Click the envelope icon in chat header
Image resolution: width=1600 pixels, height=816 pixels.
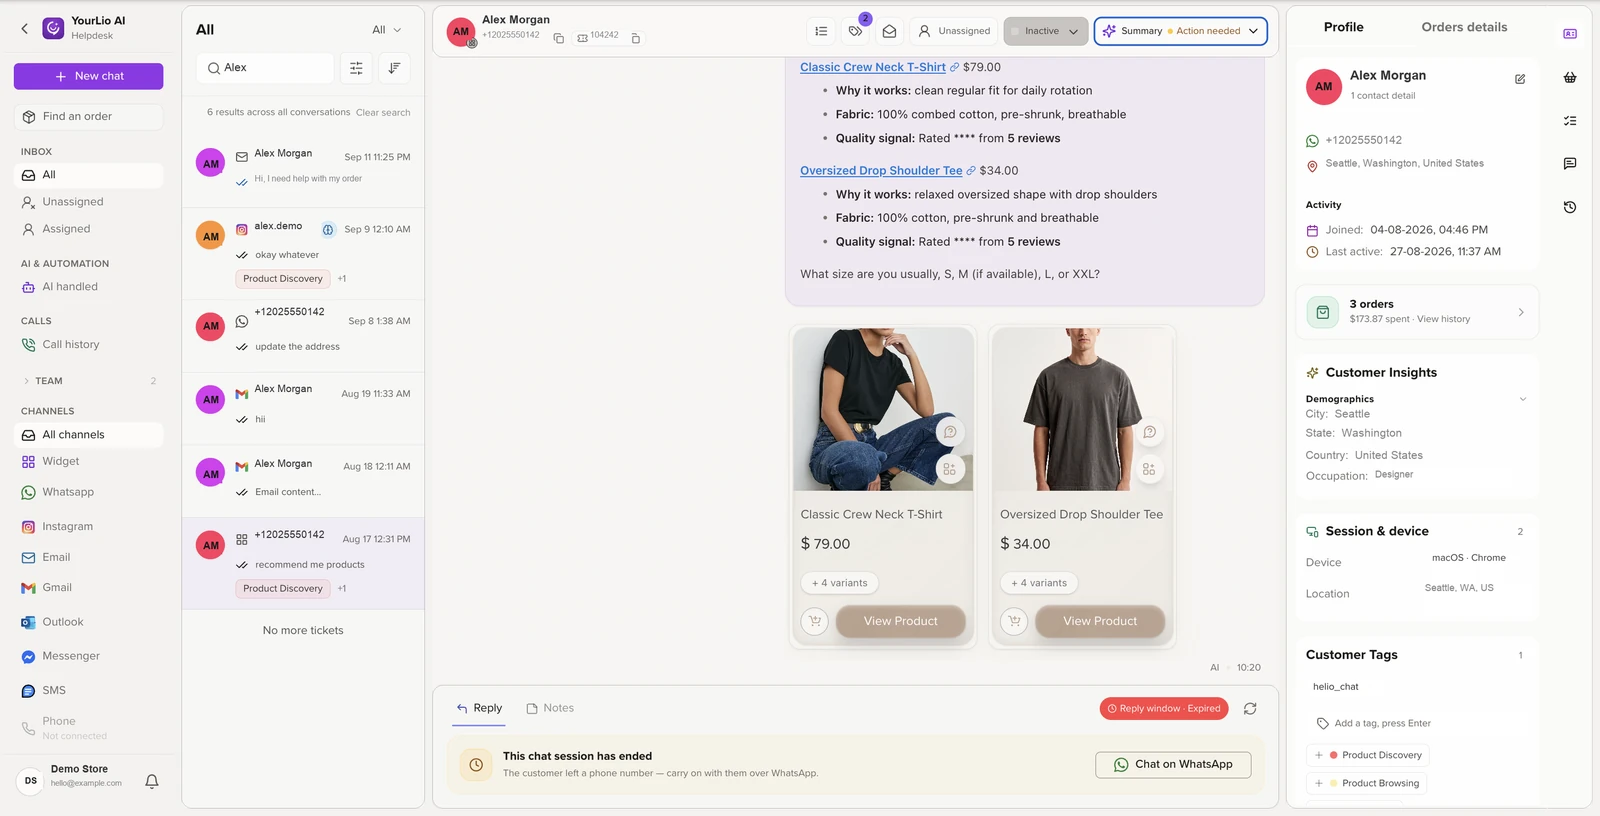click(x=889, y=31)
